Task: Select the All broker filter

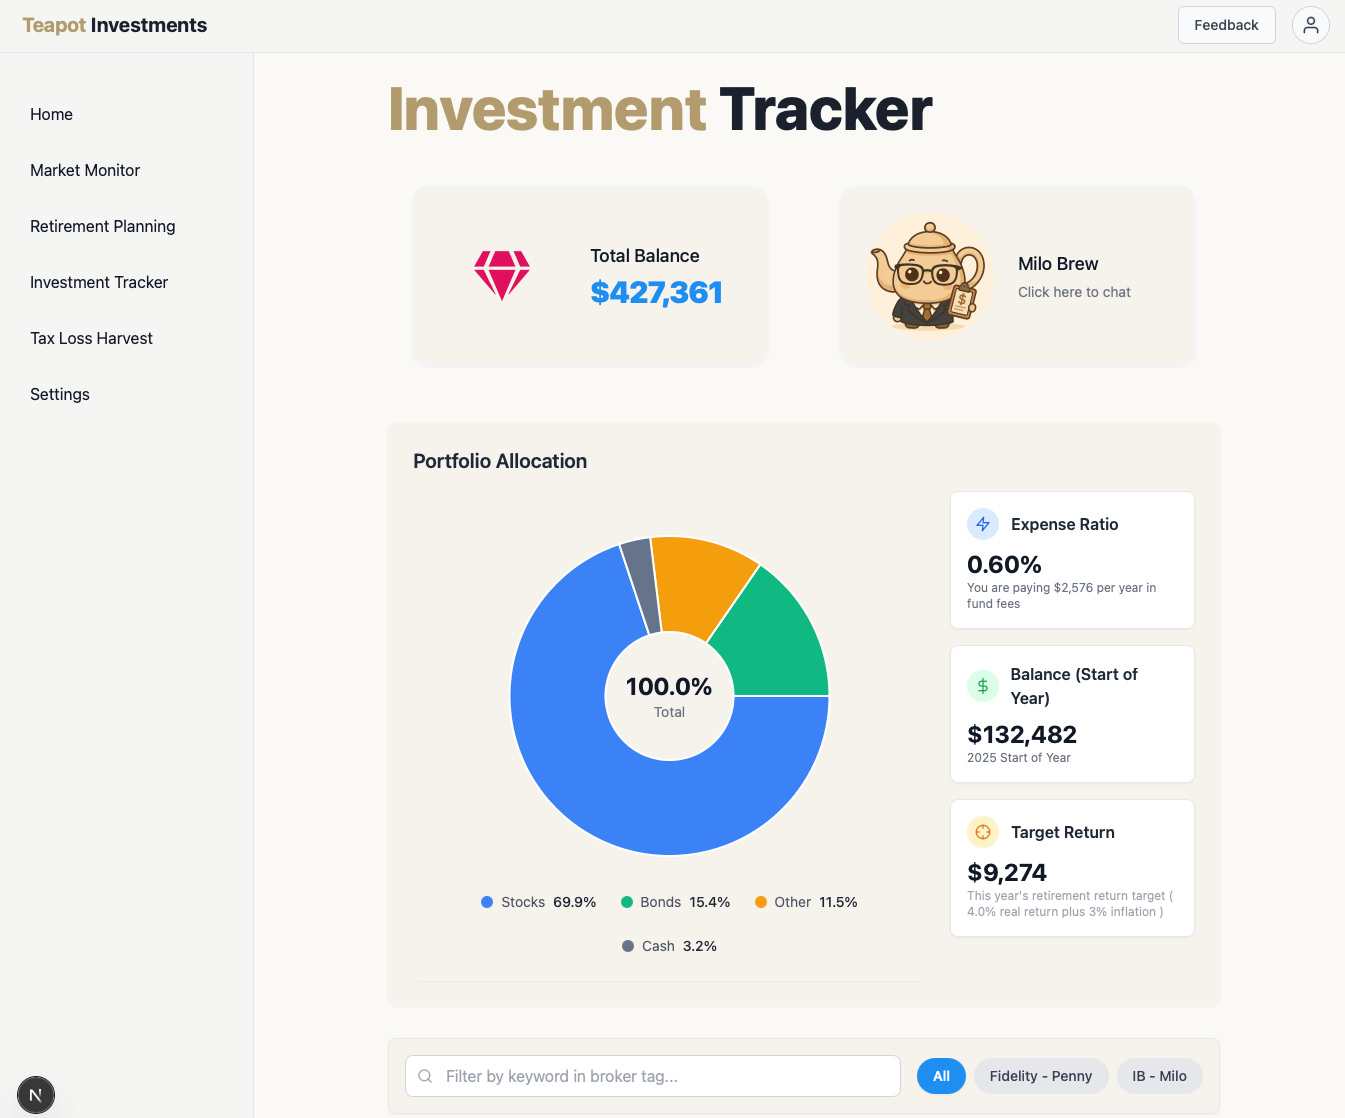Action: (941, 1076)
